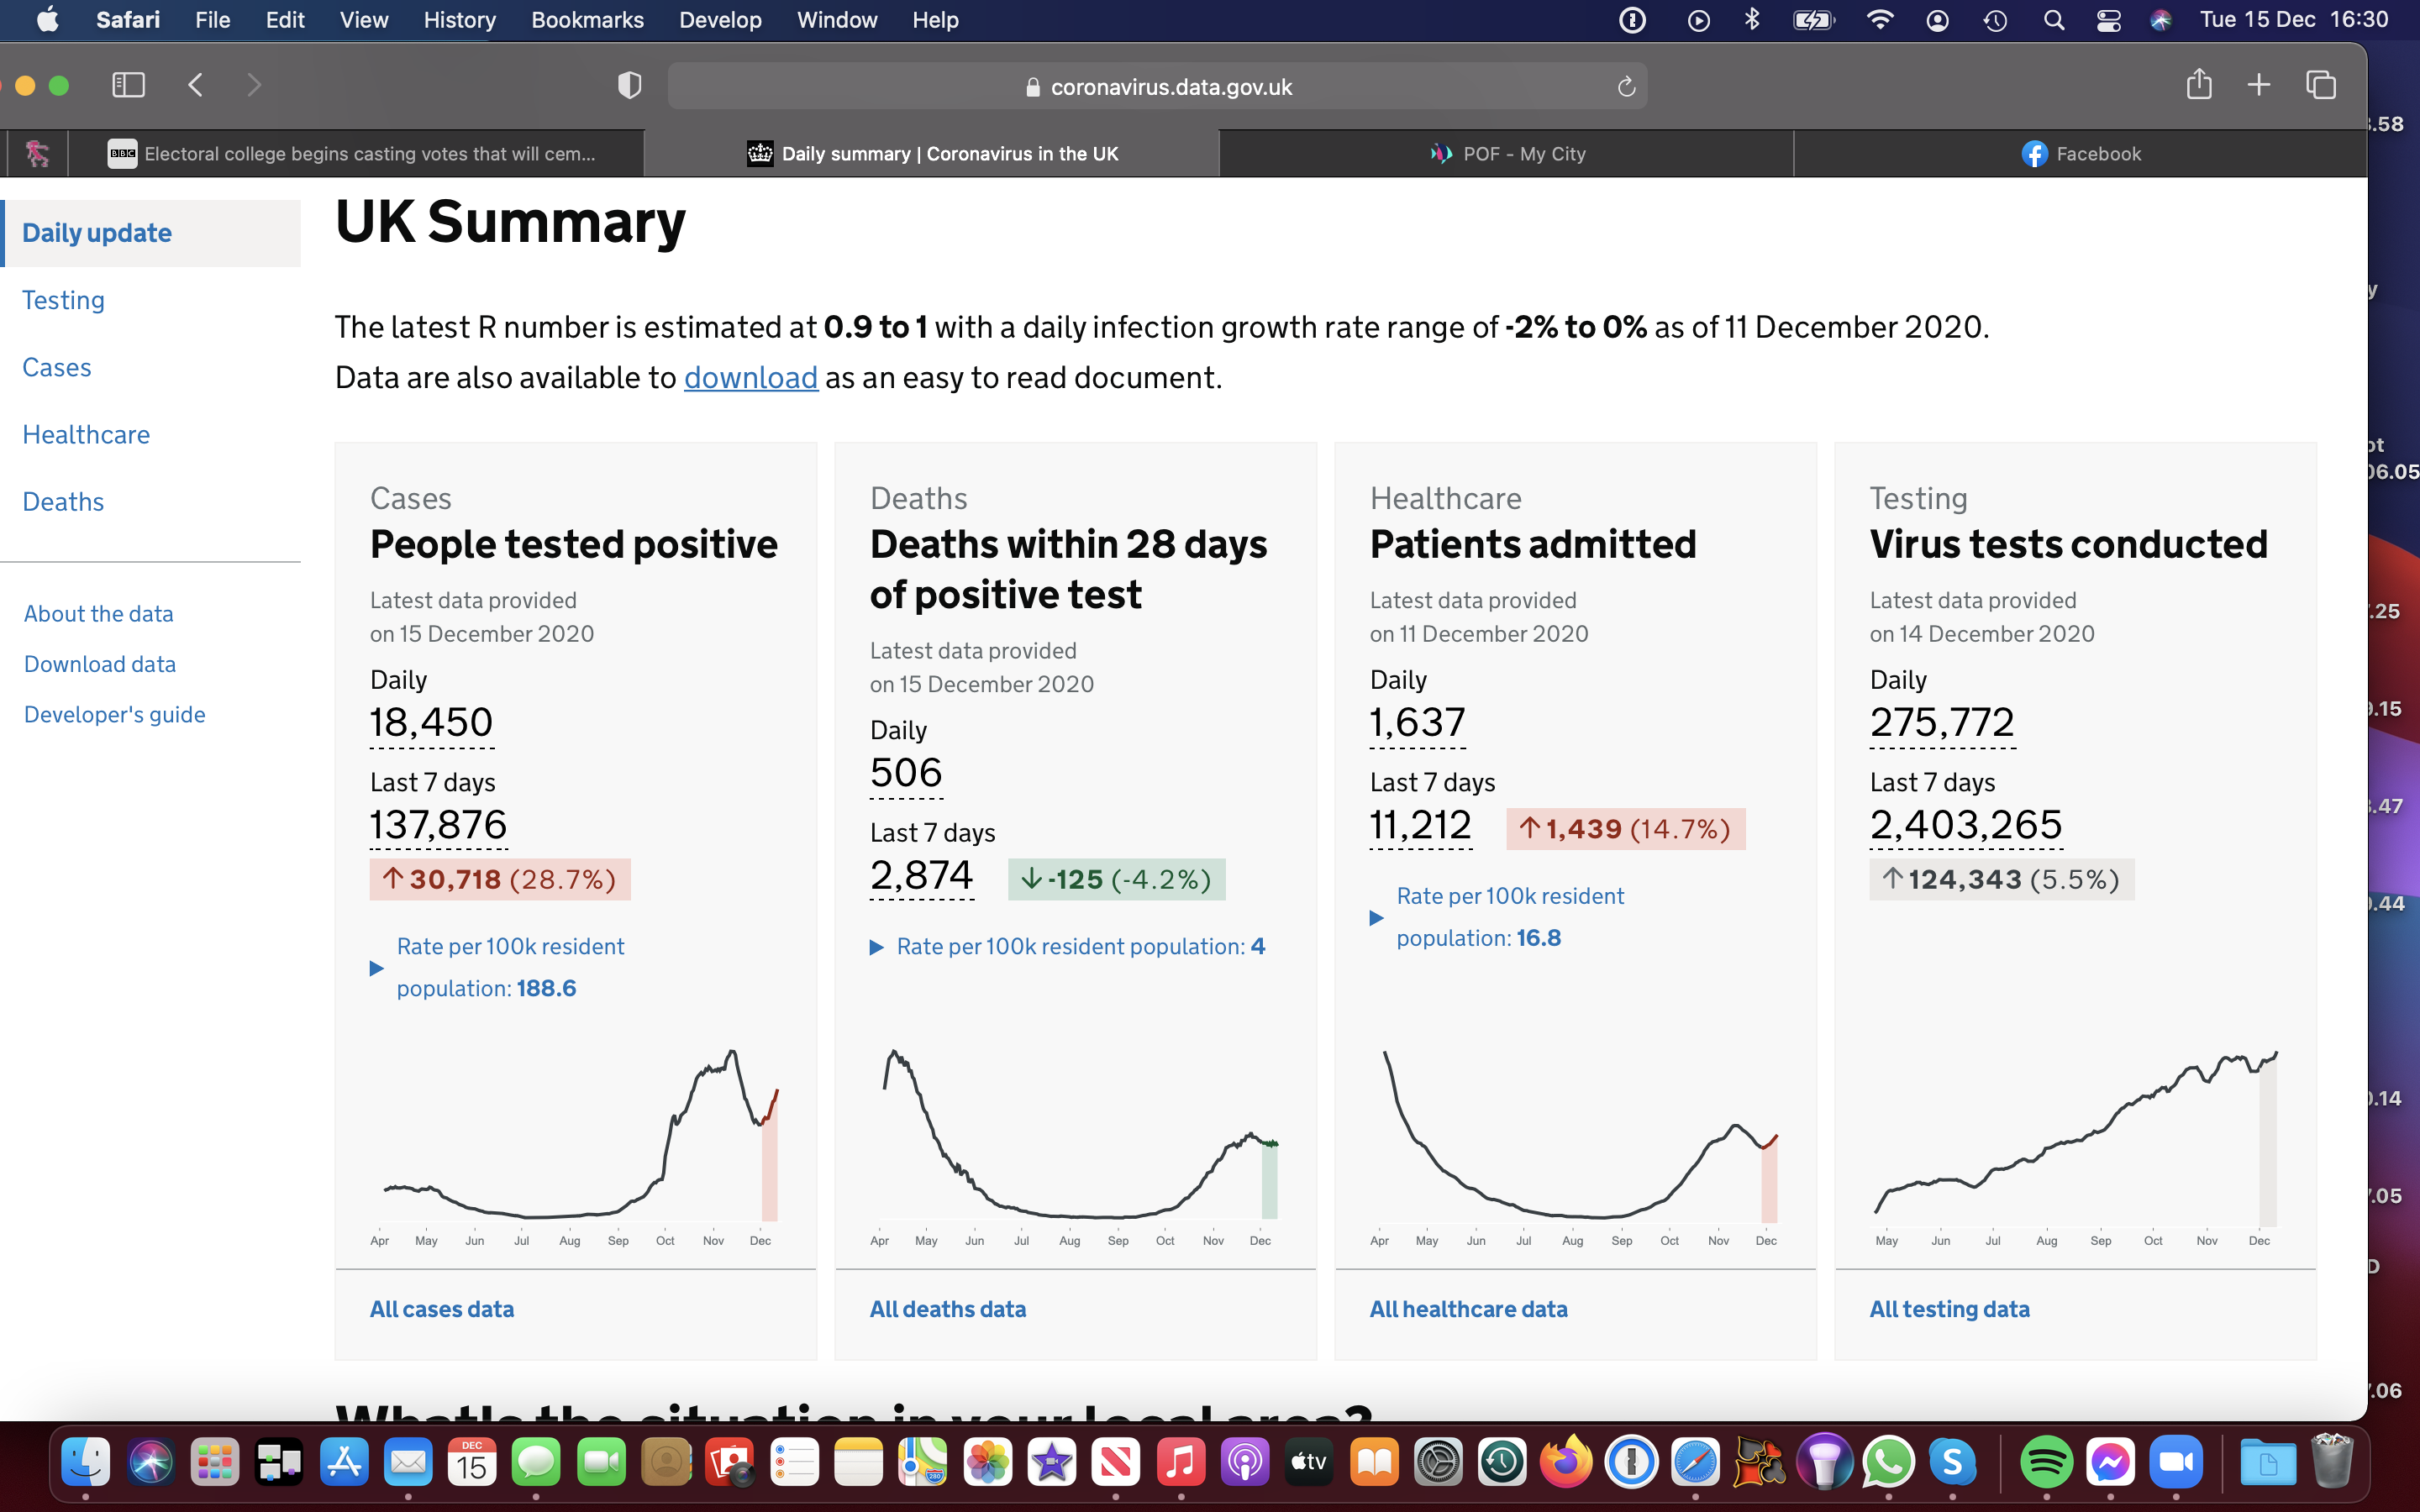The image size is (2420, 1512).
Task: Switch to the POF - My City tab
Action: [1507, 154]
